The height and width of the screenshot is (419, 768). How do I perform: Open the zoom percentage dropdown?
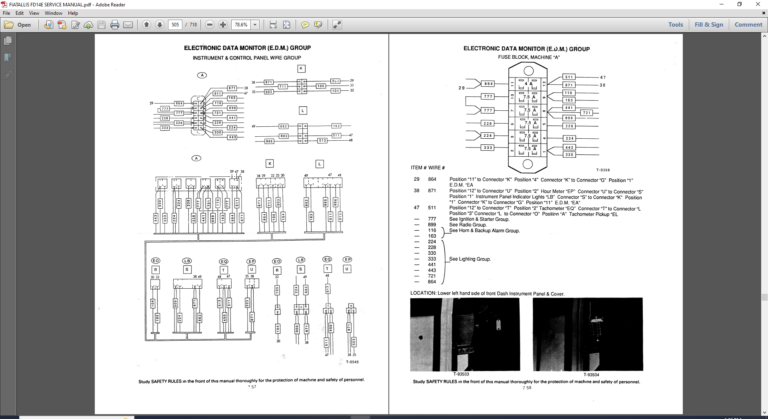point(255,24)
